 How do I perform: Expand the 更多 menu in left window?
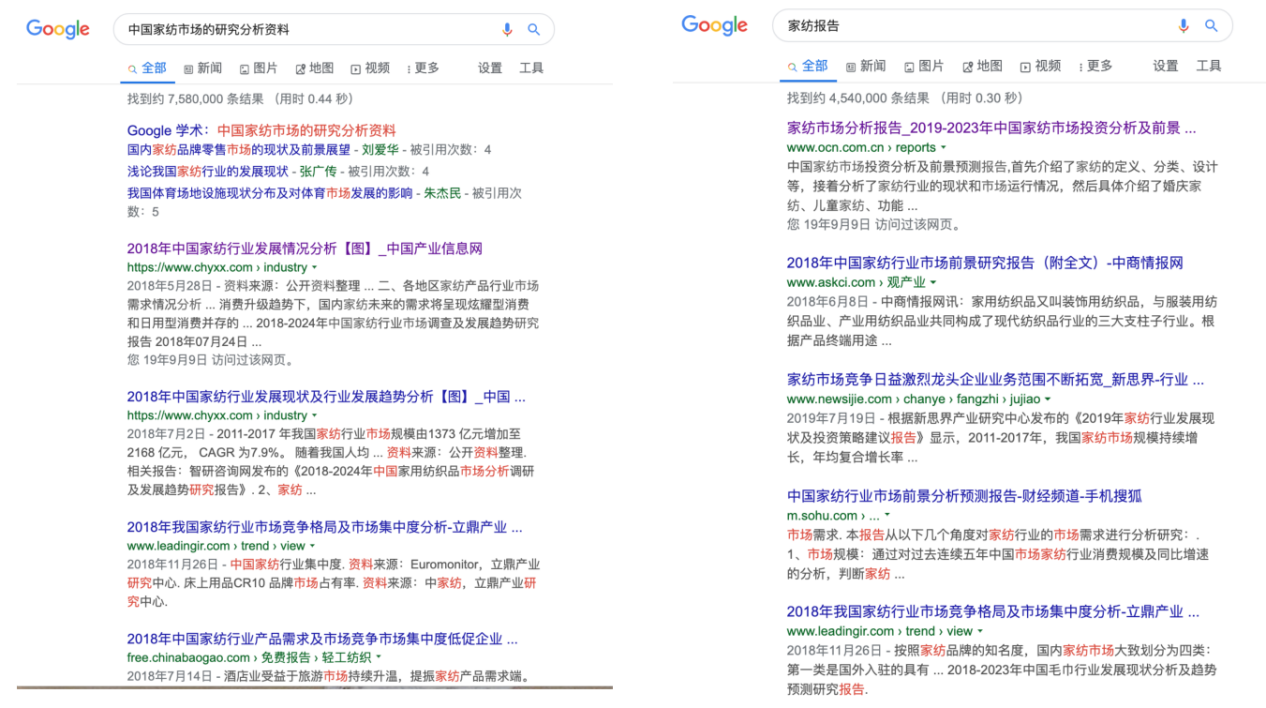tap(423, 68)
